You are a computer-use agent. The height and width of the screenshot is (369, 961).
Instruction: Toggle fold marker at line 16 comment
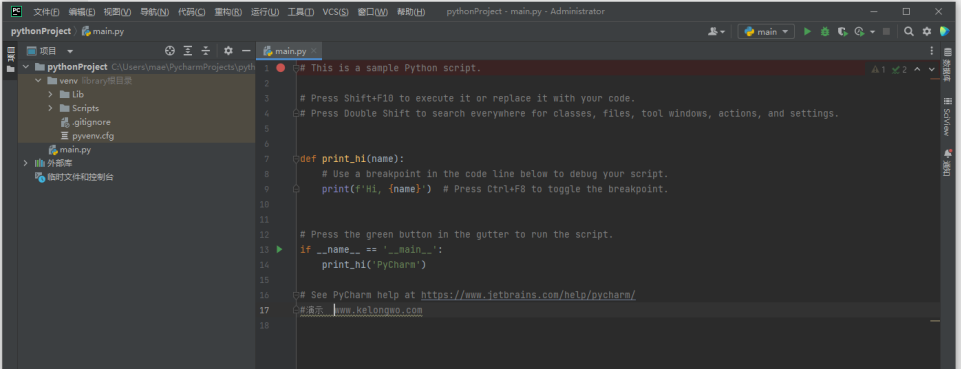[296, 295]
